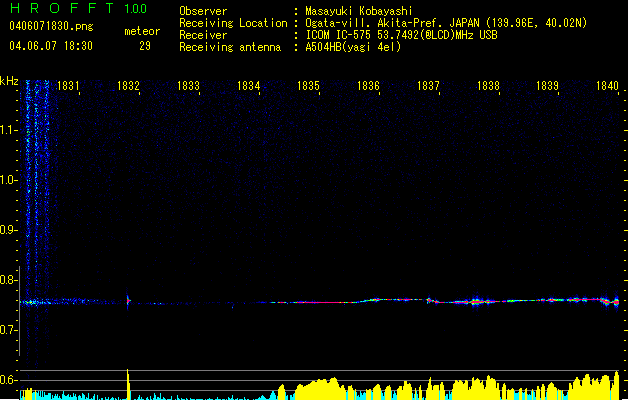Click the meteor label
Screen dimensions: 629x400
tap(142, 31)
